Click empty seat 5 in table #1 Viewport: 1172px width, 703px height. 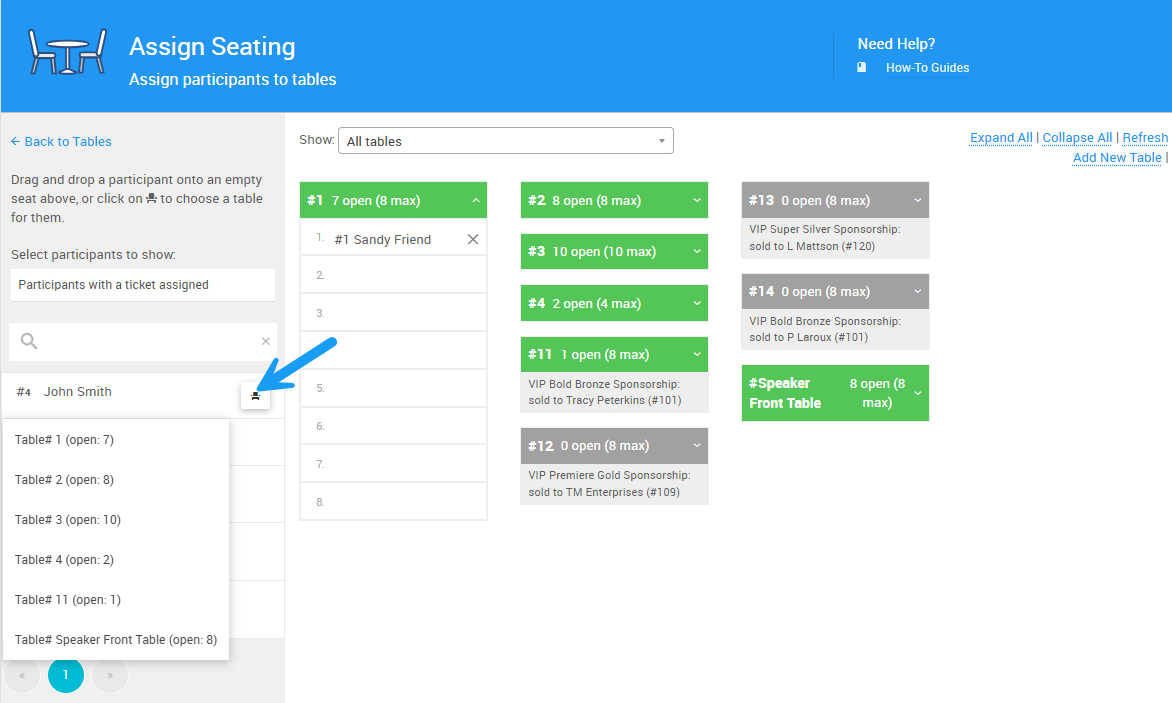coord(393,388)
